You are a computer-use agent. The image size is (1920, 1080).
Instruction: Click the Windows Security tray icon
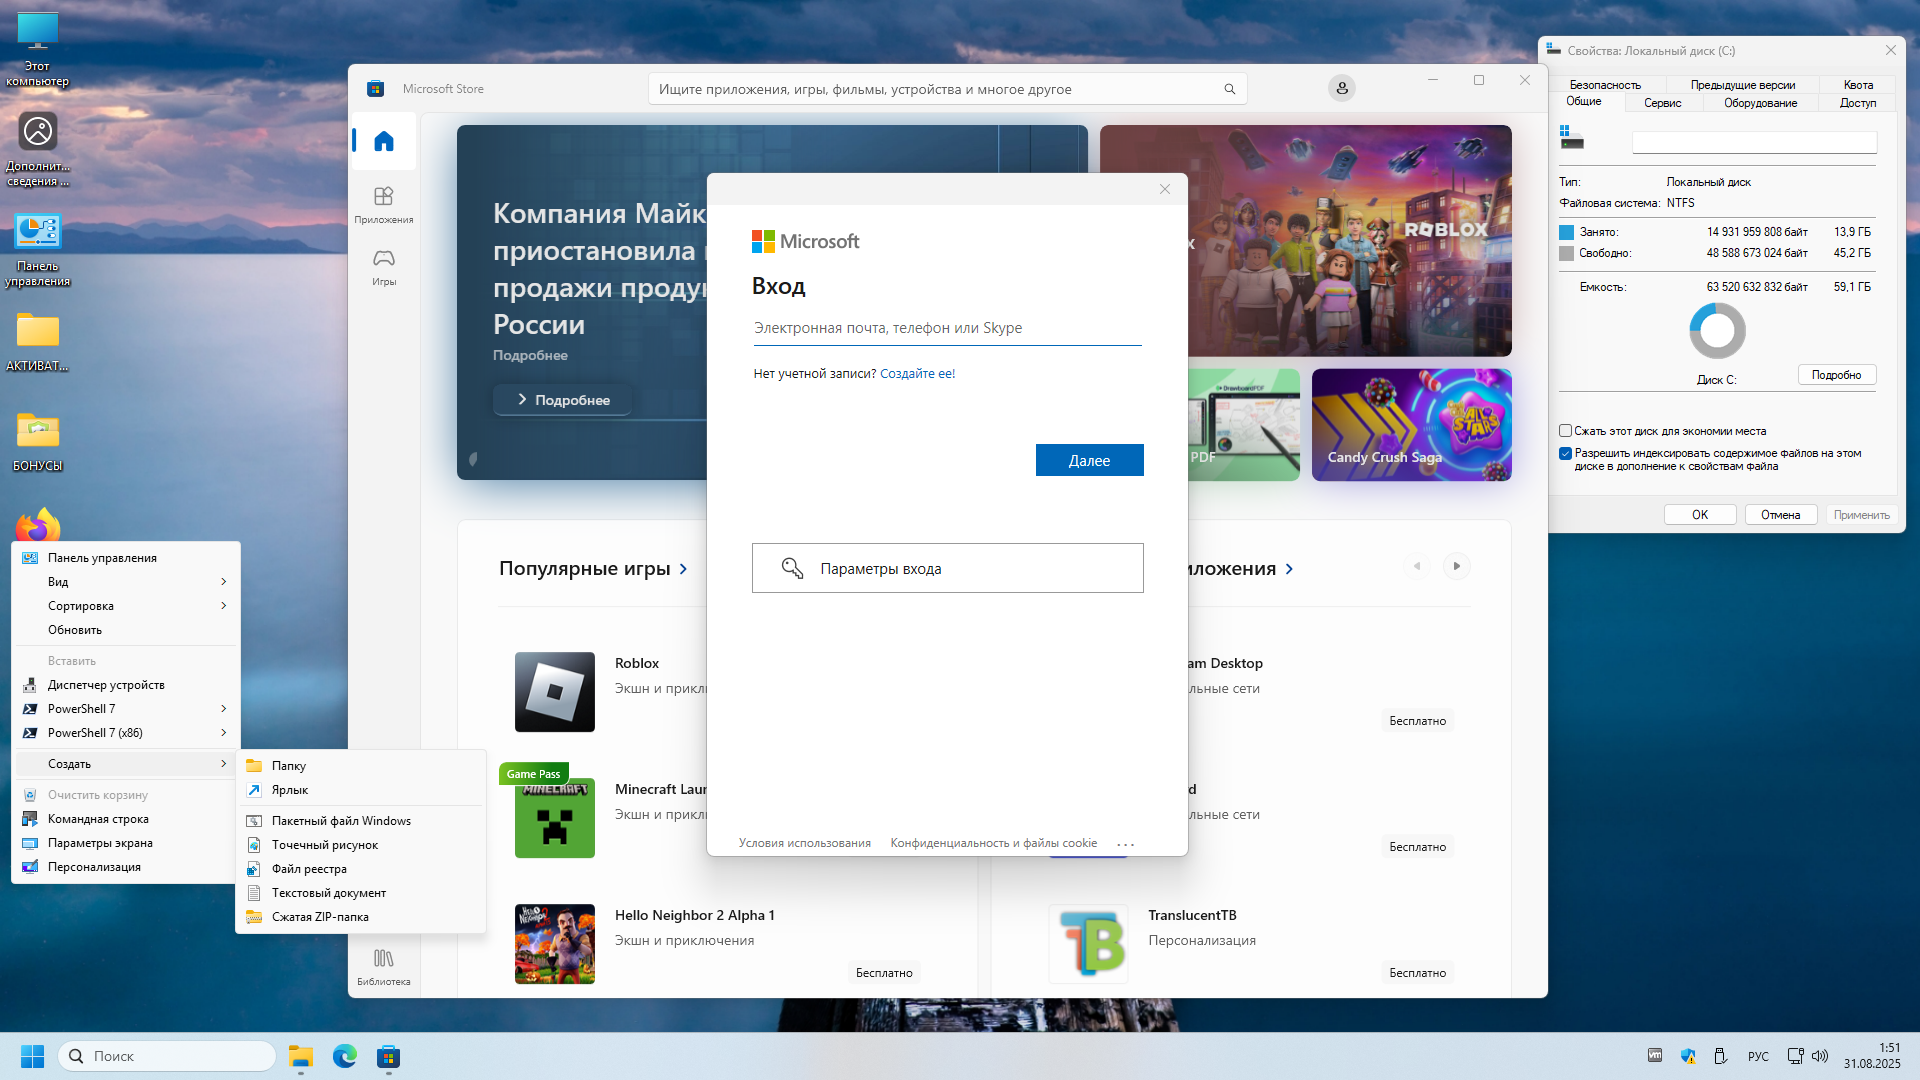[1688, 1056]
